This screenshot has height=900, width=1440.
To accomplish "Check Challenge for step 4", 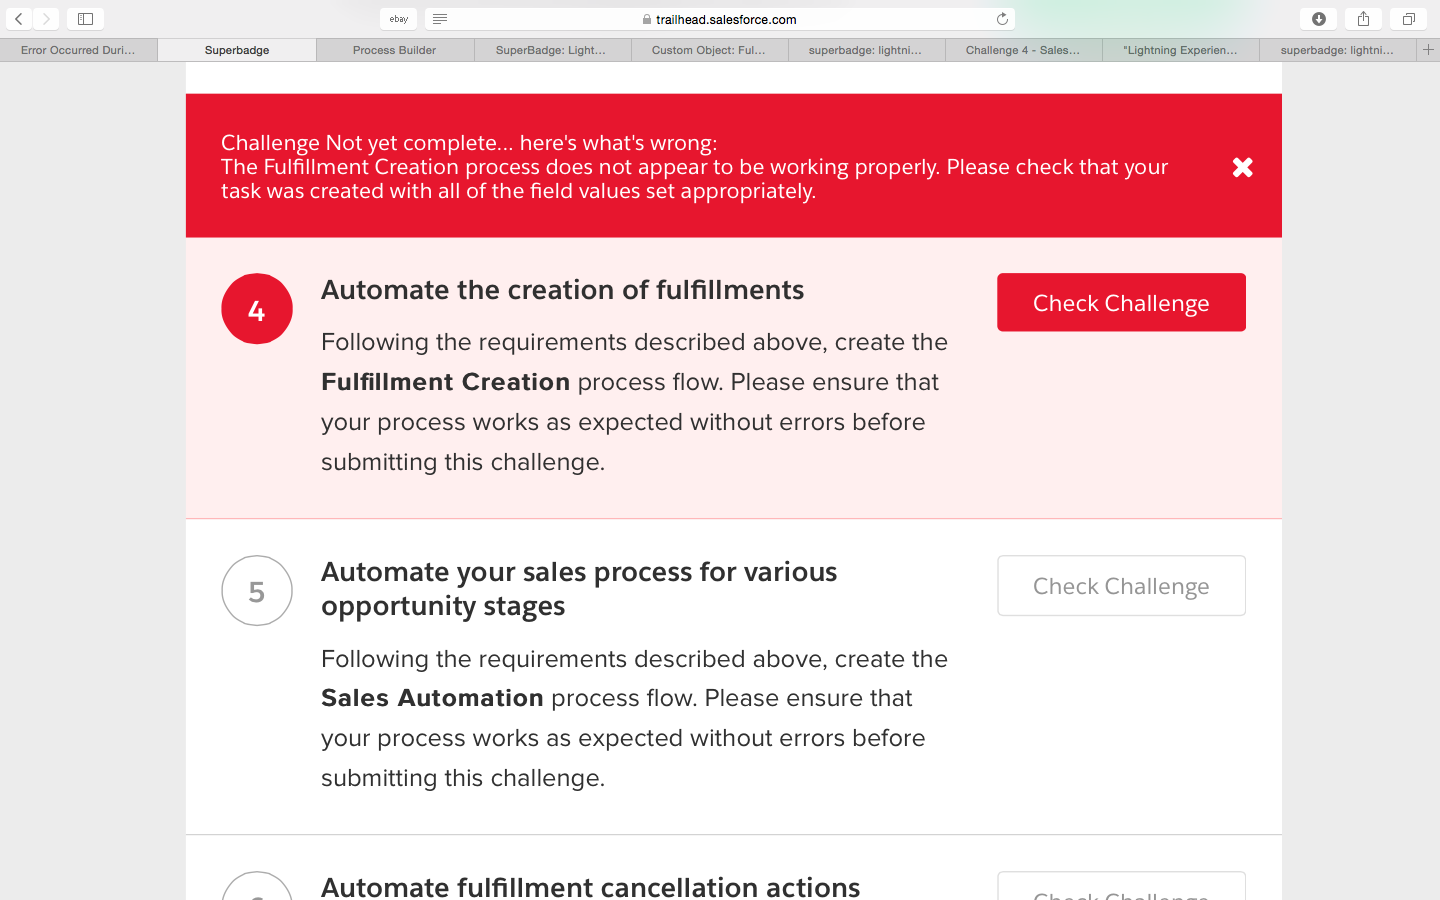I will 1121,303.
